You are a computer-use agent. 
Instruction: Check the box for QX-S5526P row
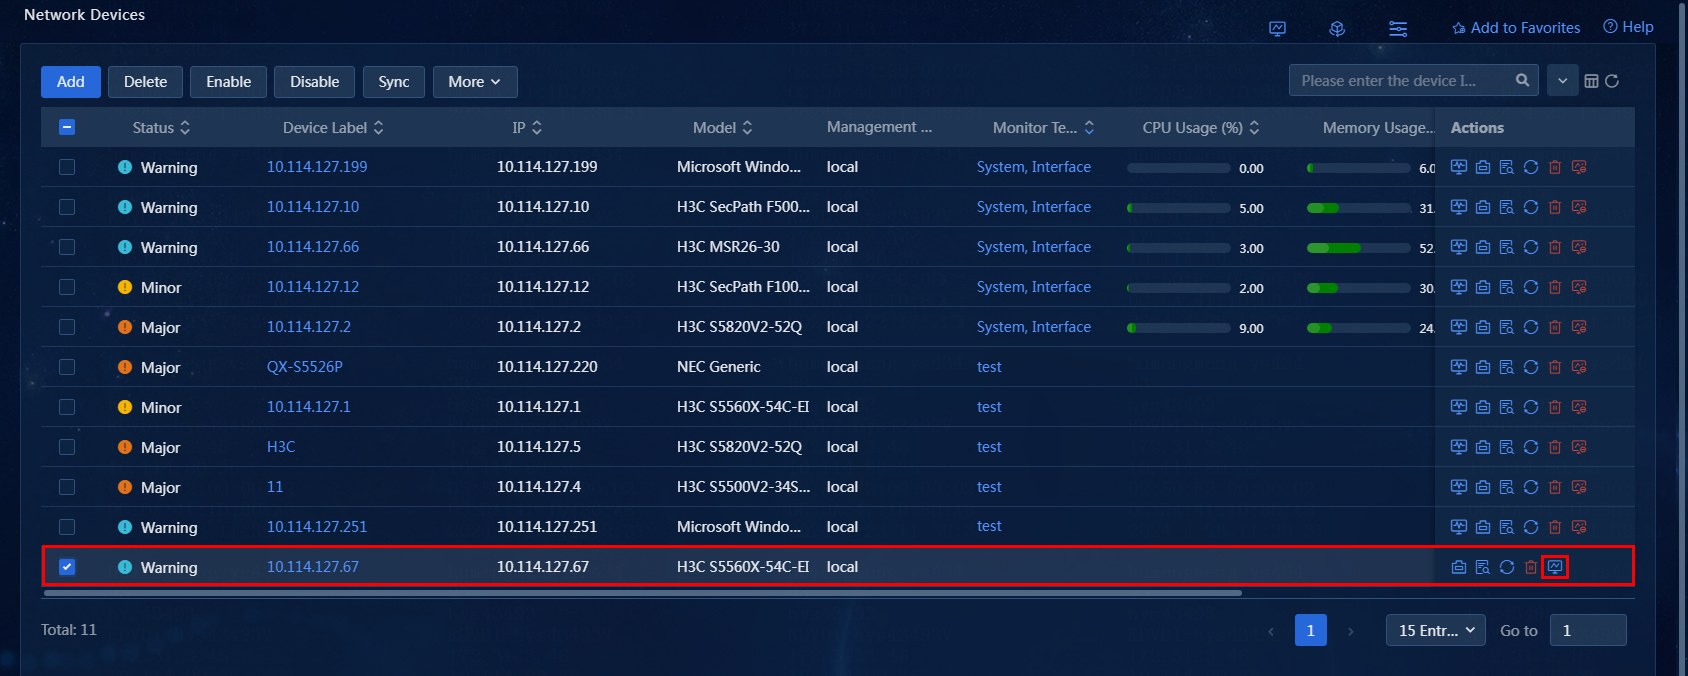point(67,367)
